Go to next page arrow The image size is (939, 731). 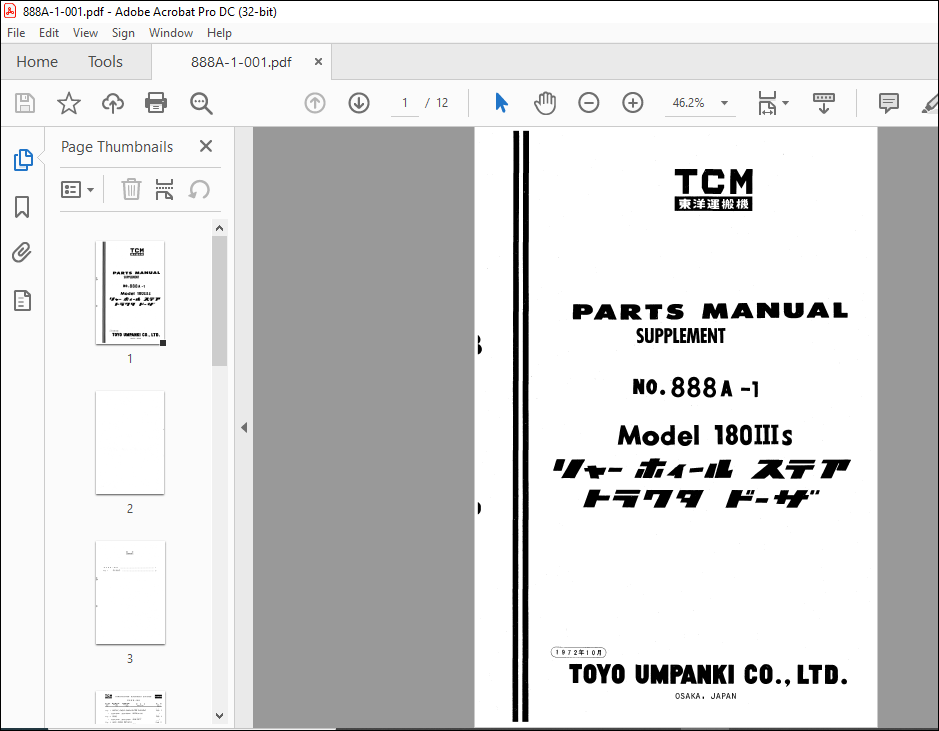[359, 103]
